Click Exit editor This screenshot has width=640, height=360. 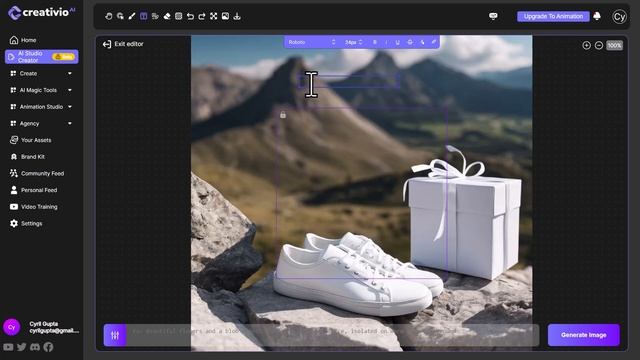[x=123, y=44]
